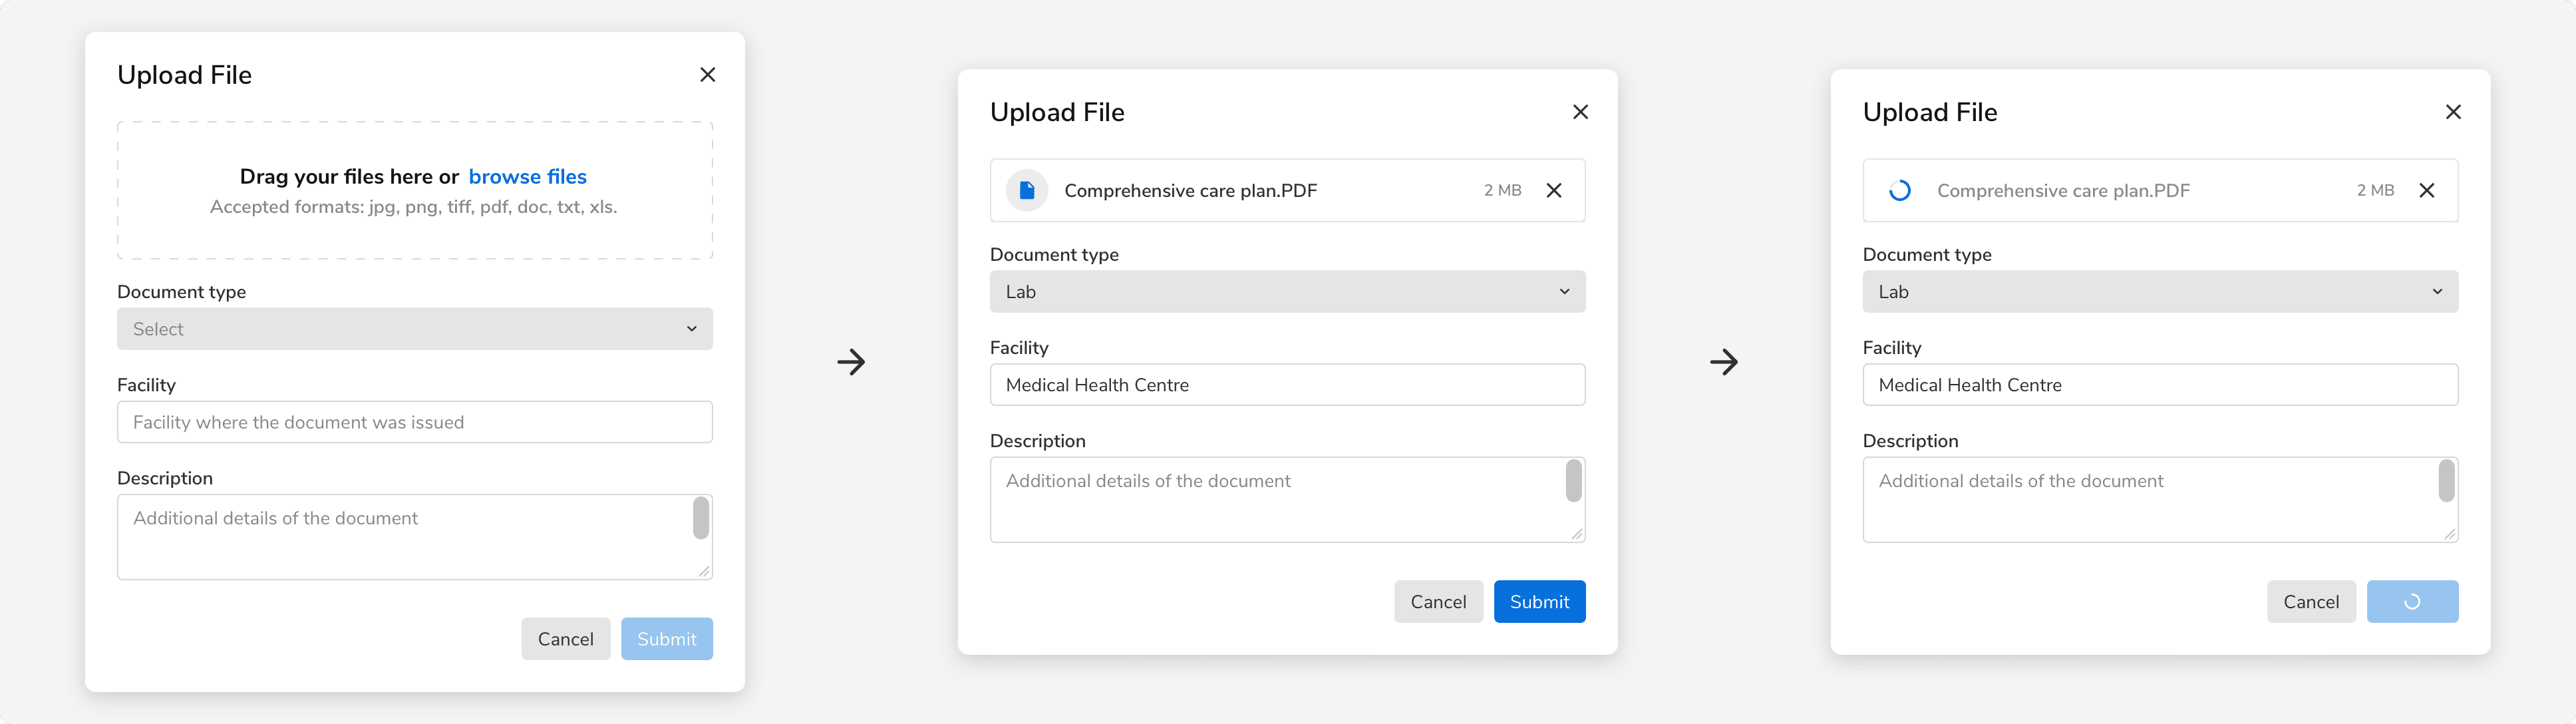Click Submit in the middle dialog
The height and width of the screenshot is (724, 2576).
1539,601
